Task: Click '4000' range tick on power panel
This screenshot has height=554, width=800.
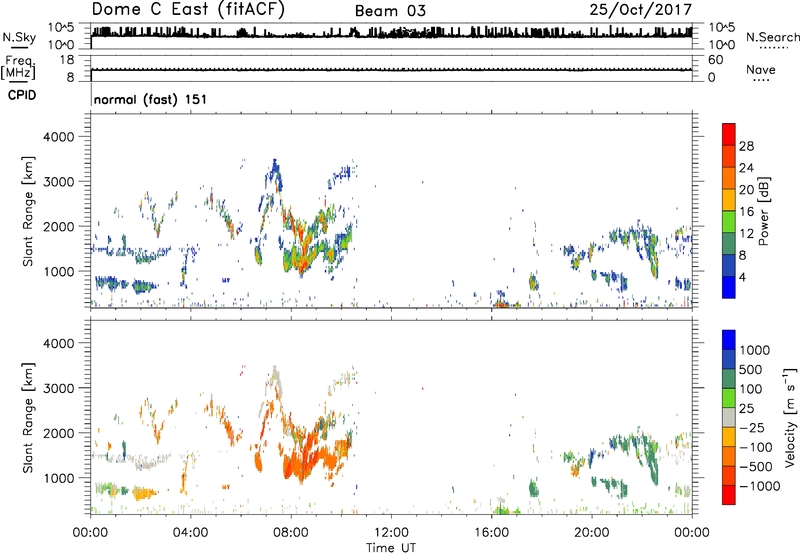Action: tap(58, 137)
